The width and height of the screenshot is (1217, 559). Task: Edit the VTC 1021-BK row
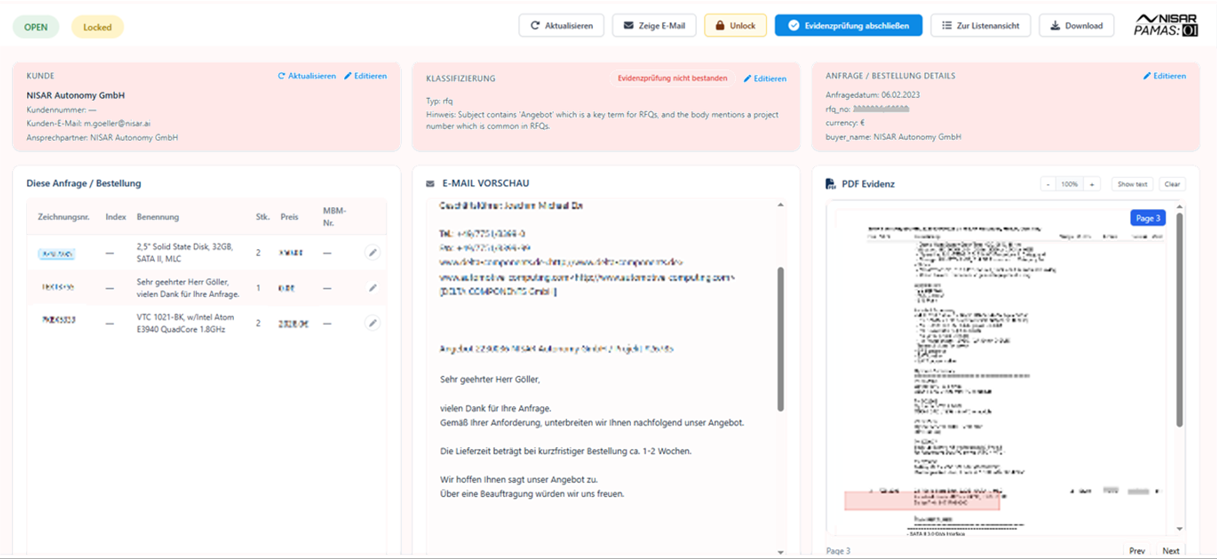372,323
